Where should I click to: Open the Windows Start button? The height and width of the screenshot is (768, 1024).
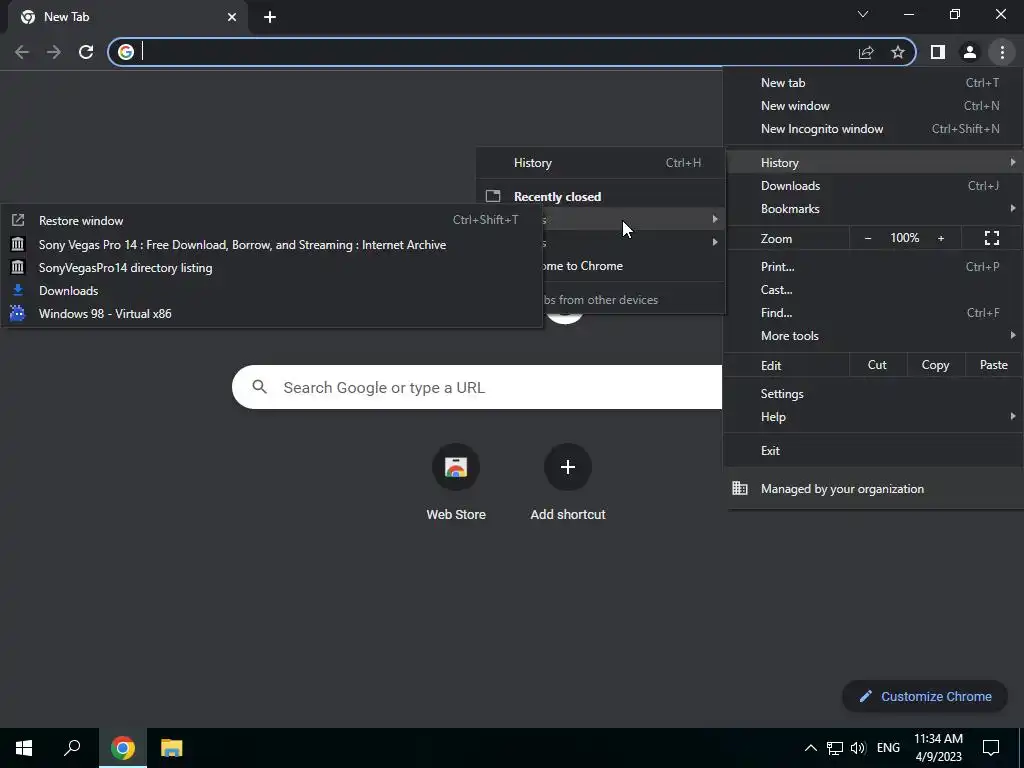(24, 748)
